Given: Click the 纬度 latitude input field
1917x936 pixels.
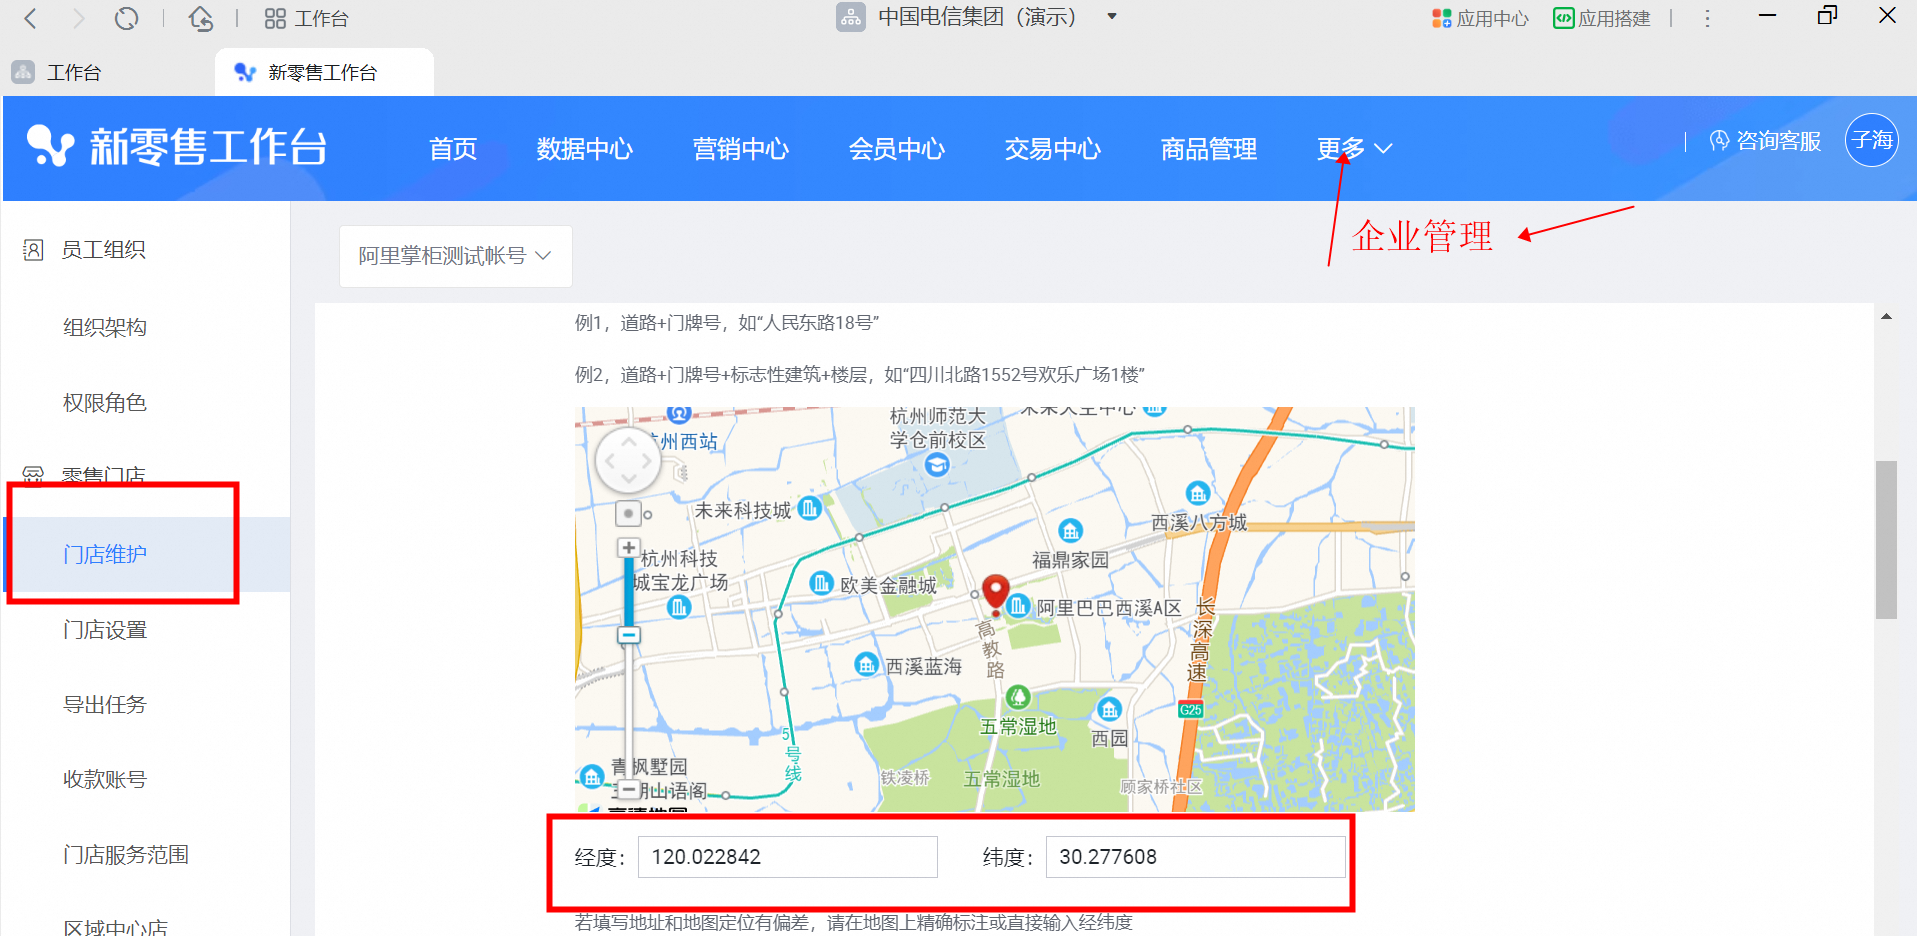Looking at the screenshot, I should pos(1194,857).
